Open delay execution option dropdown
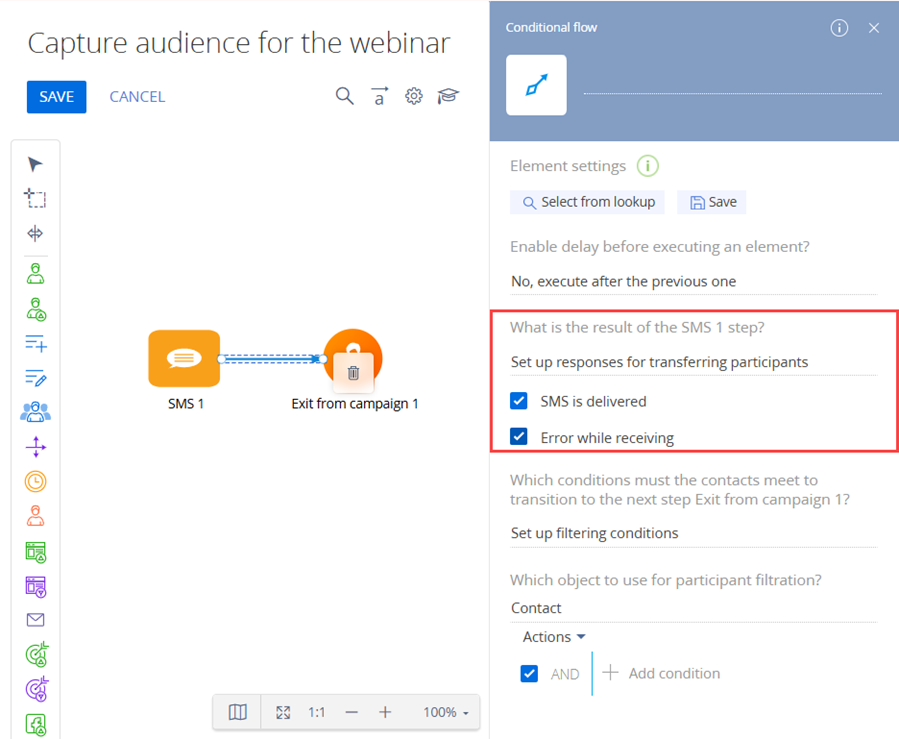 pos(692,282)
